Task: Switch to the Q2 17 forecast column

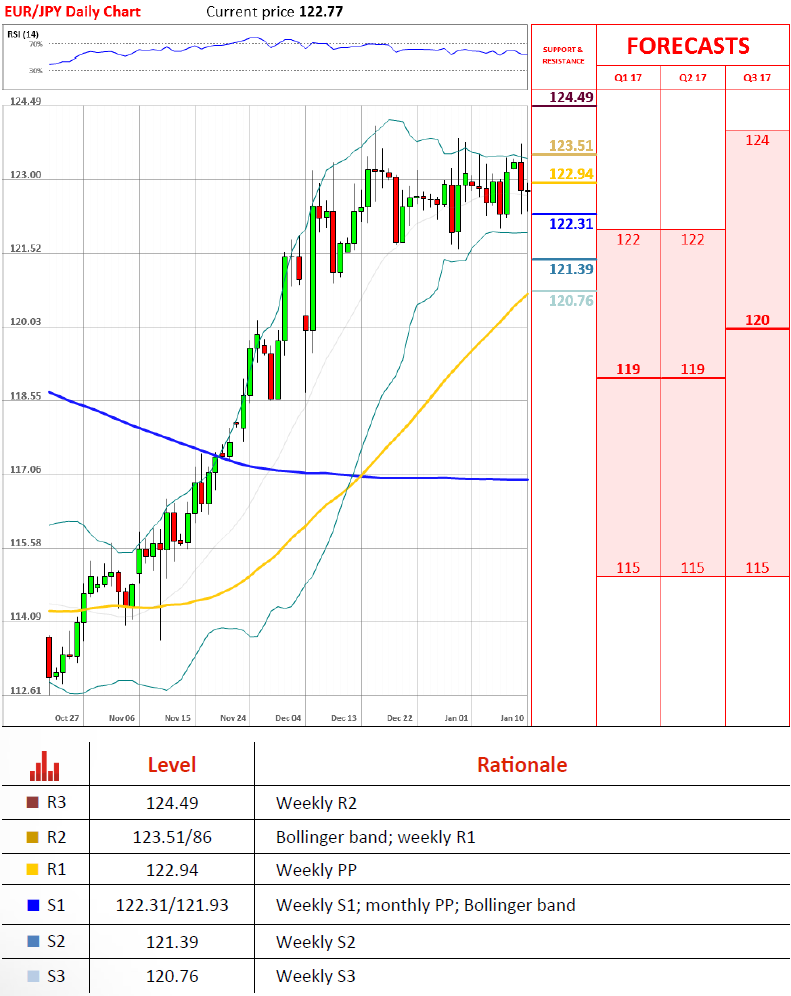Action: [x=692, y=78]
